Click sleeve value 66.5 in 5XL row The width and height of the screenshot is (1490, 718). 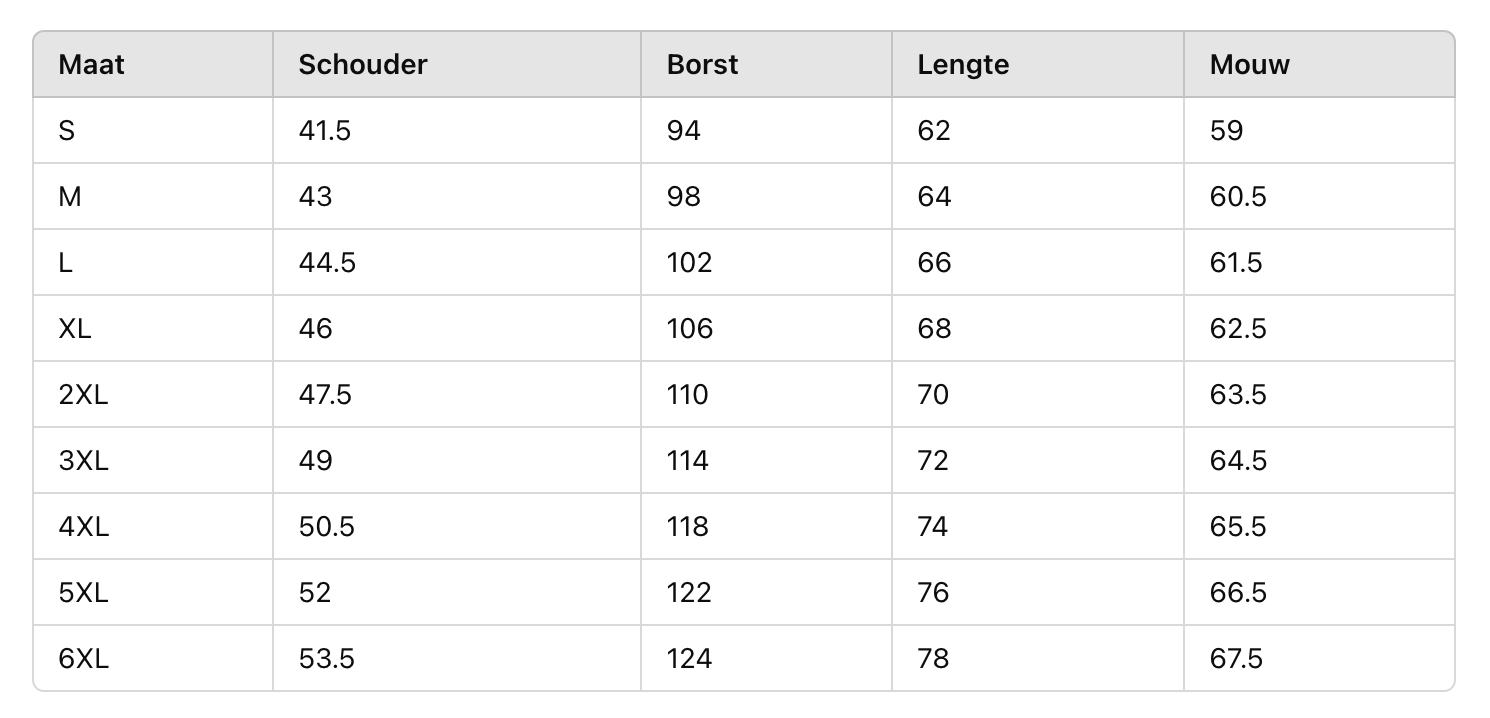click(x=1238, y=593)
